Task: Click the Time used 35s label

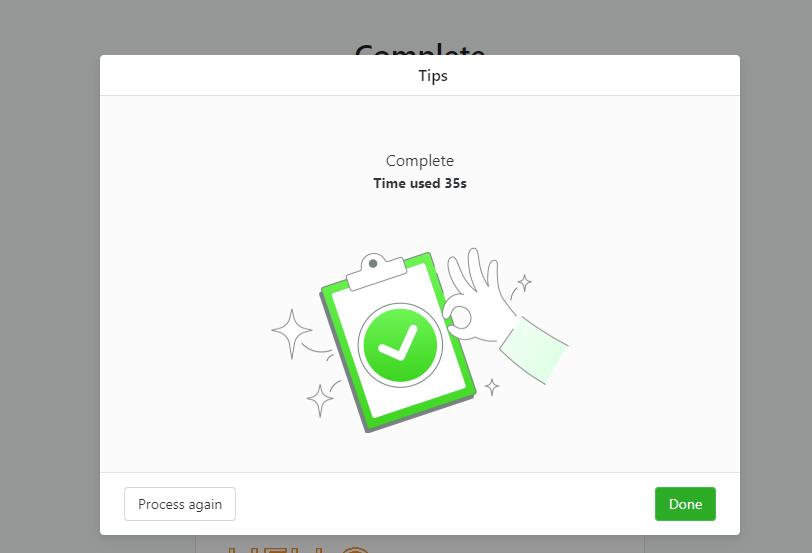Action: pyautogui.click(x=419, y=183)
